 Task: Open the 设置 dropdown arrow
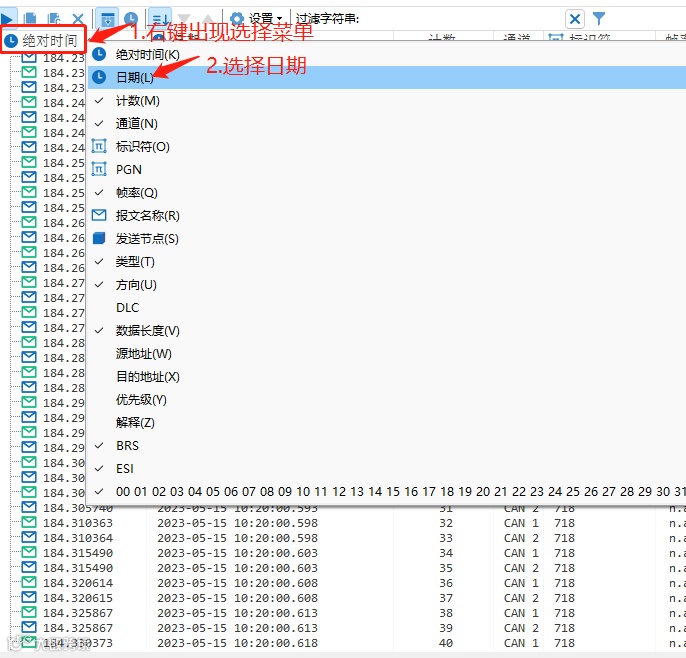pyautogui.click(x=280, y=19)
